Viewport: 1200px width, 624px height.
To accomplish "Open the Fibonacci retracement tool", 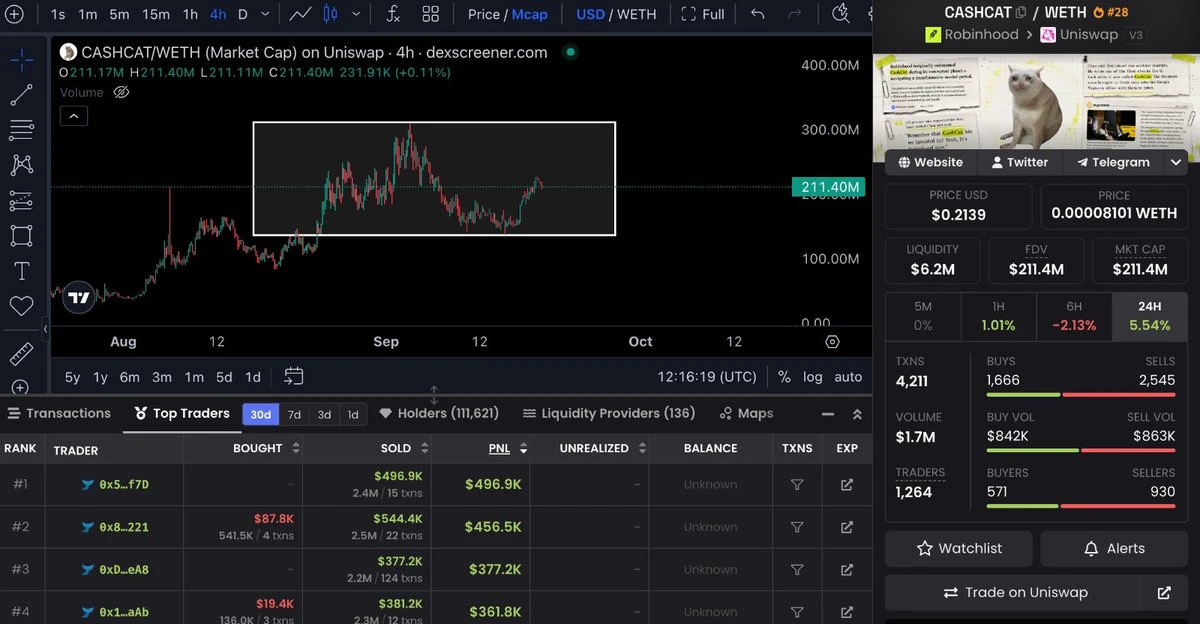I will 21,130.
